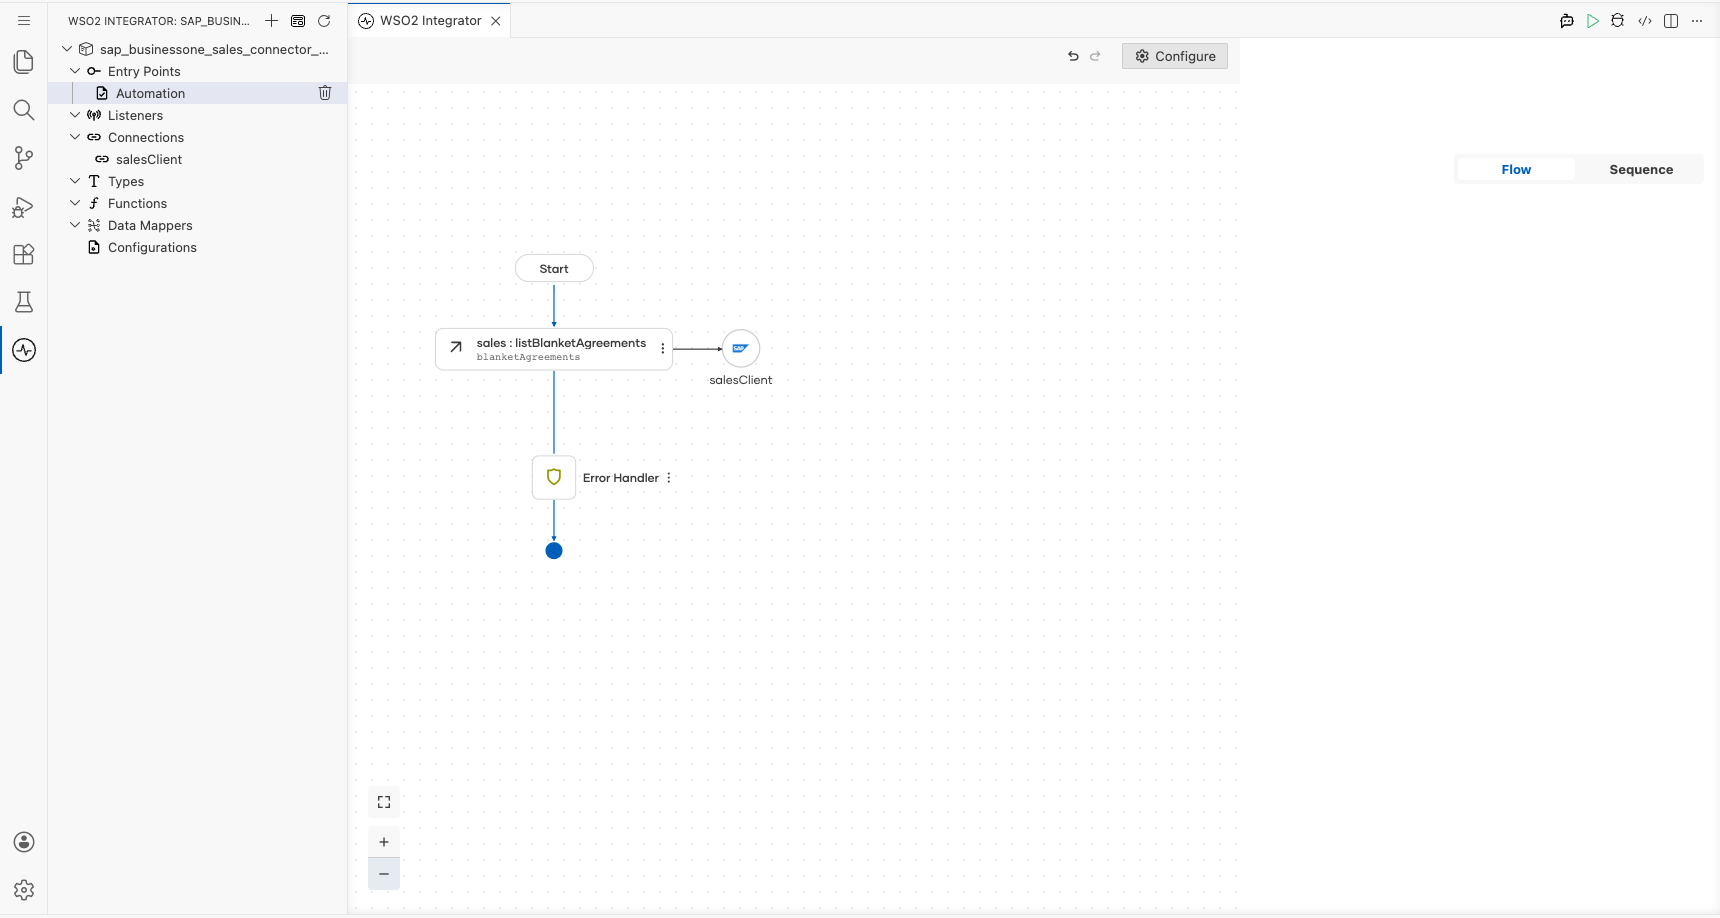Select the WSO2 Integrator editor tab

[430, 21]
